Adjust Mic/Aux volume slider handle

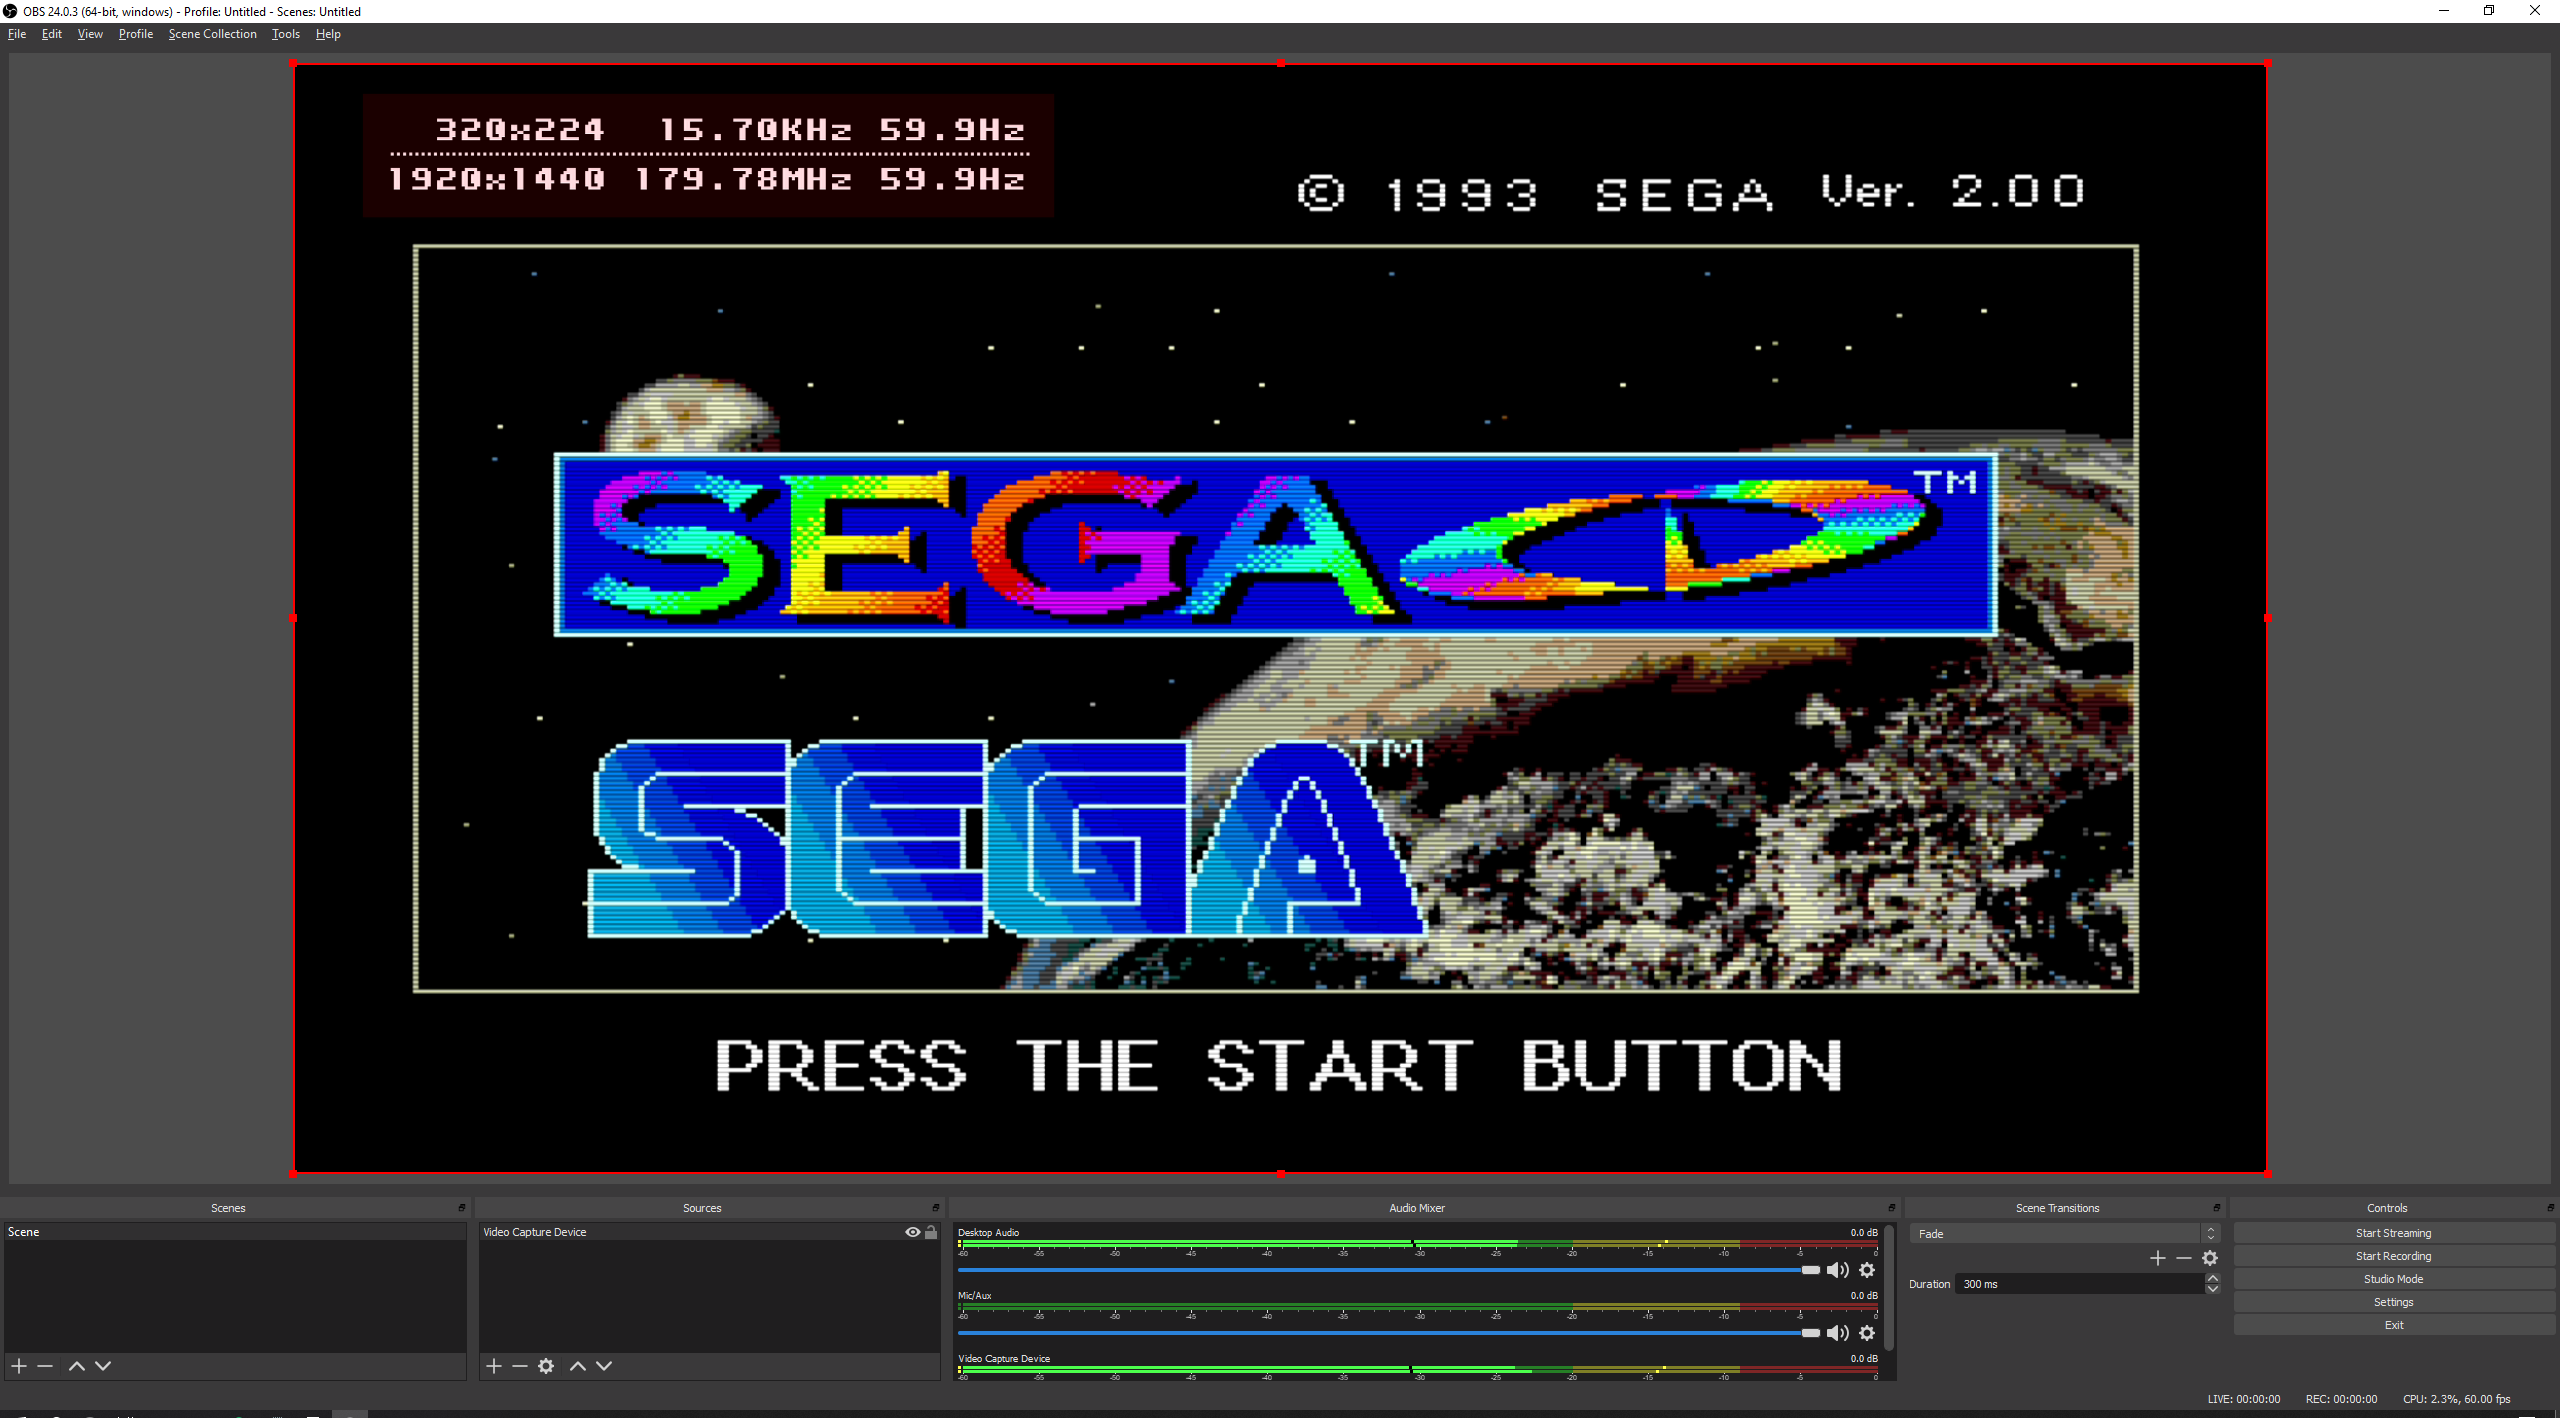coord(1811,1333)
